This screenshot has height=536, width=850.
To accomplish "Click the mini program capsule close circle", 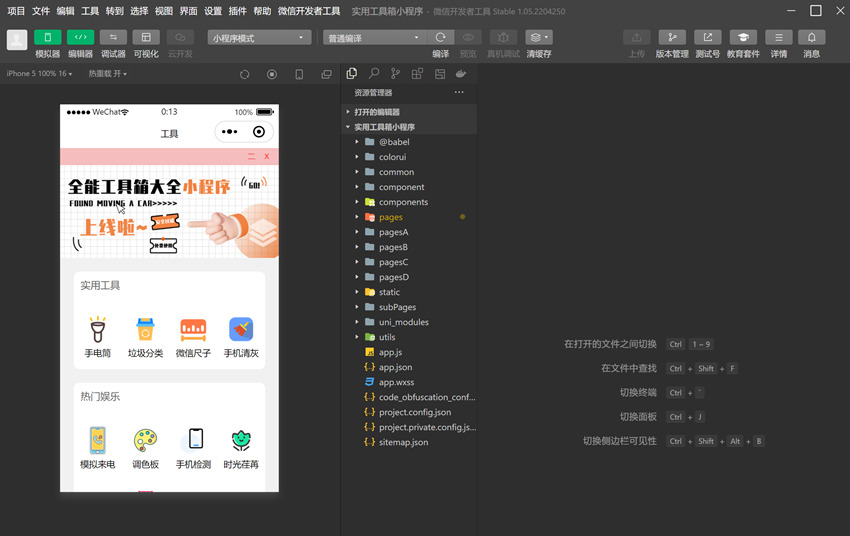I will pos(259,132).
